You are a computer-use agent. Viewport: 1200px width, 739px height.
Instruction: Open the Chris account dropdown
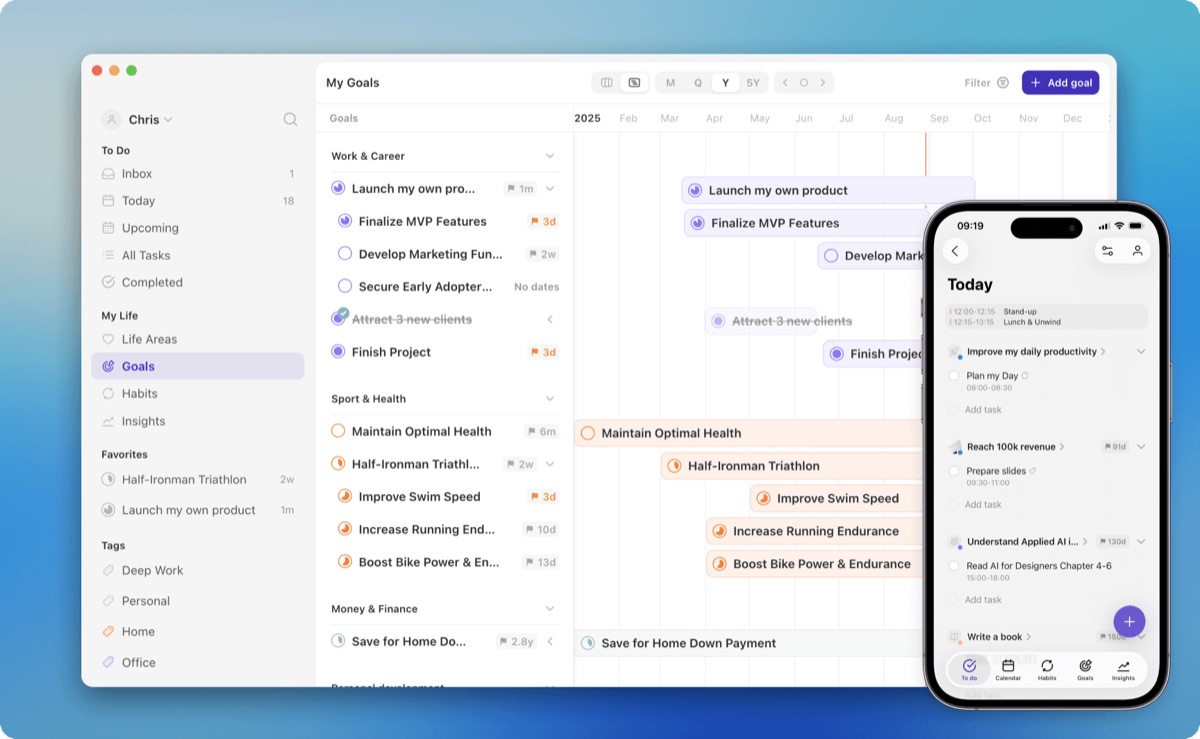[137, 119]
